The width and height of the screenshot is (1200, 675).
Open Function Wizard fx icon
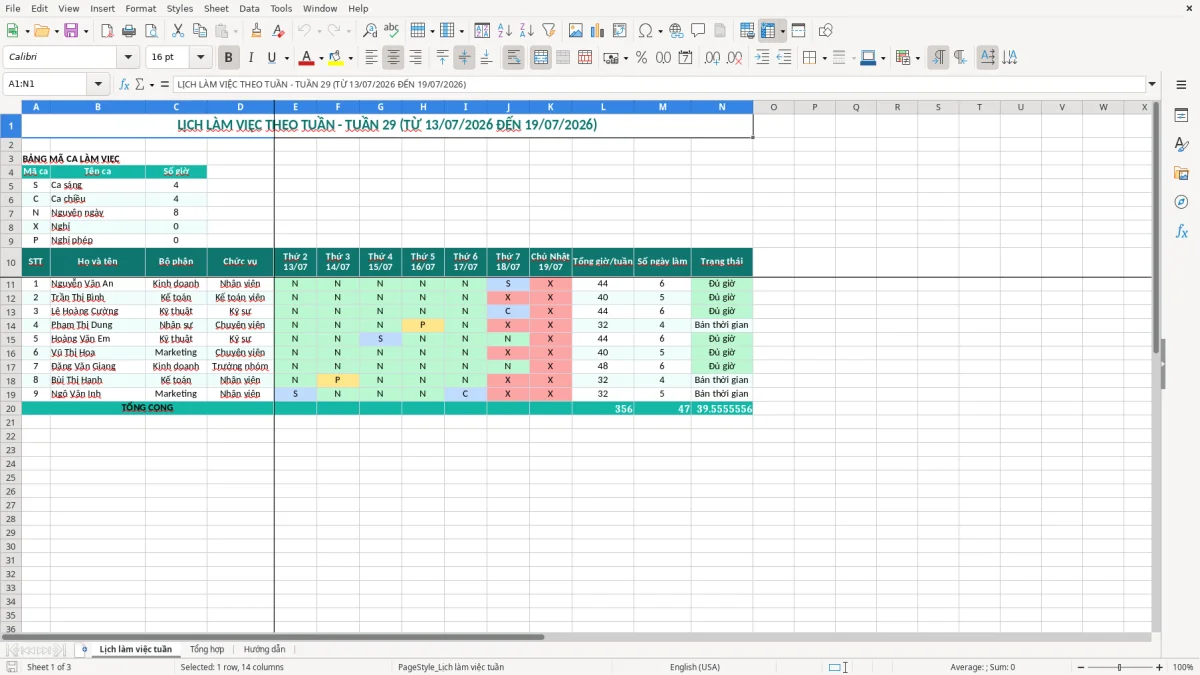pos(124,84)
